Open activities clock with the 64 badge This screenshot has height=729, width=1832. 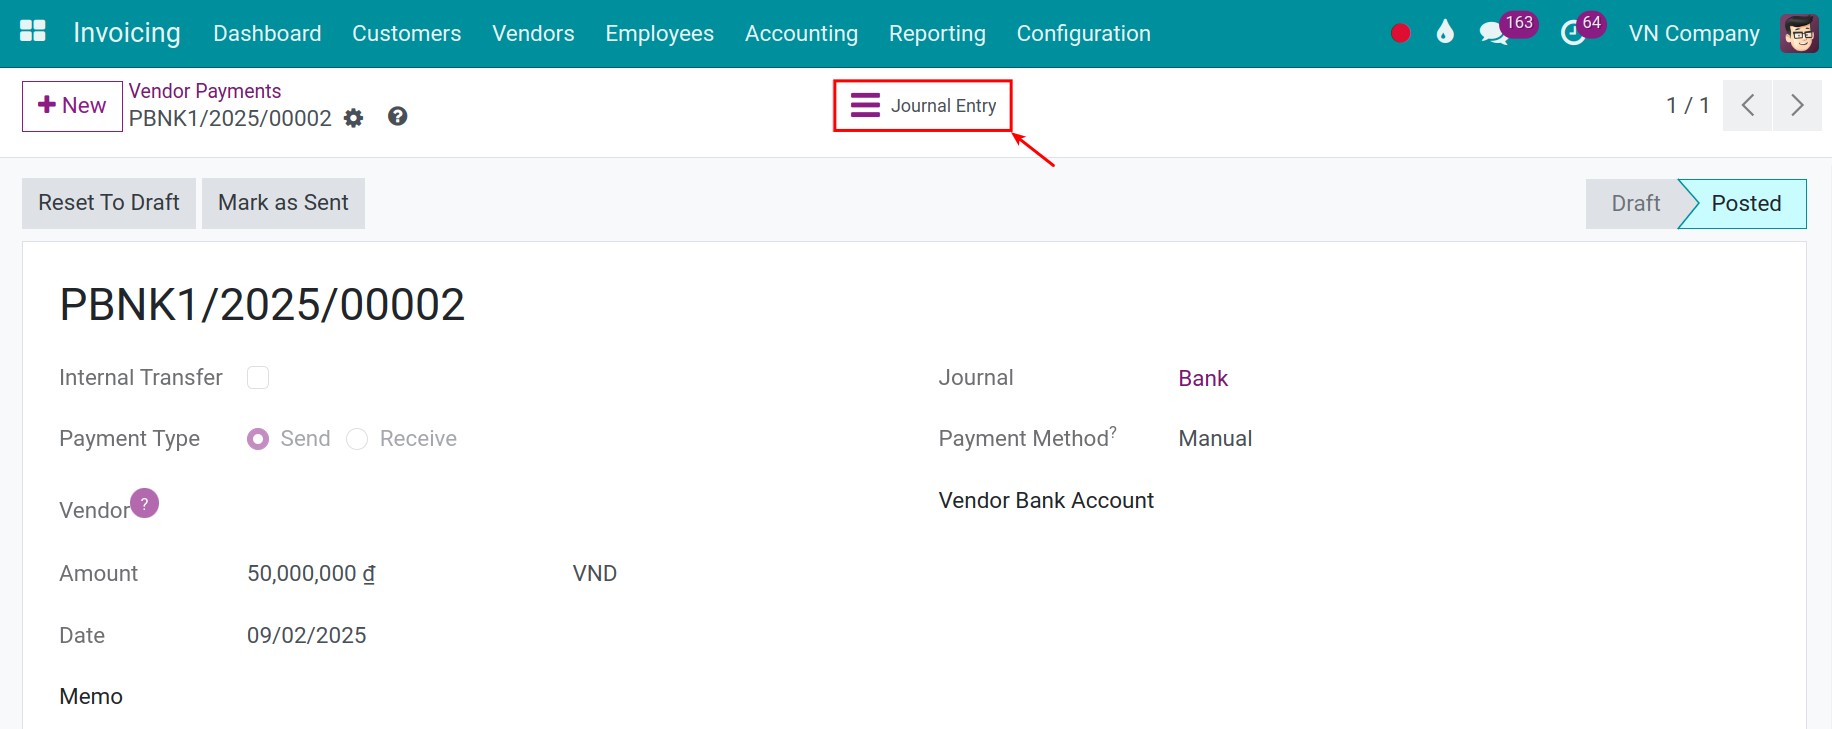(x=1583, y=29)
